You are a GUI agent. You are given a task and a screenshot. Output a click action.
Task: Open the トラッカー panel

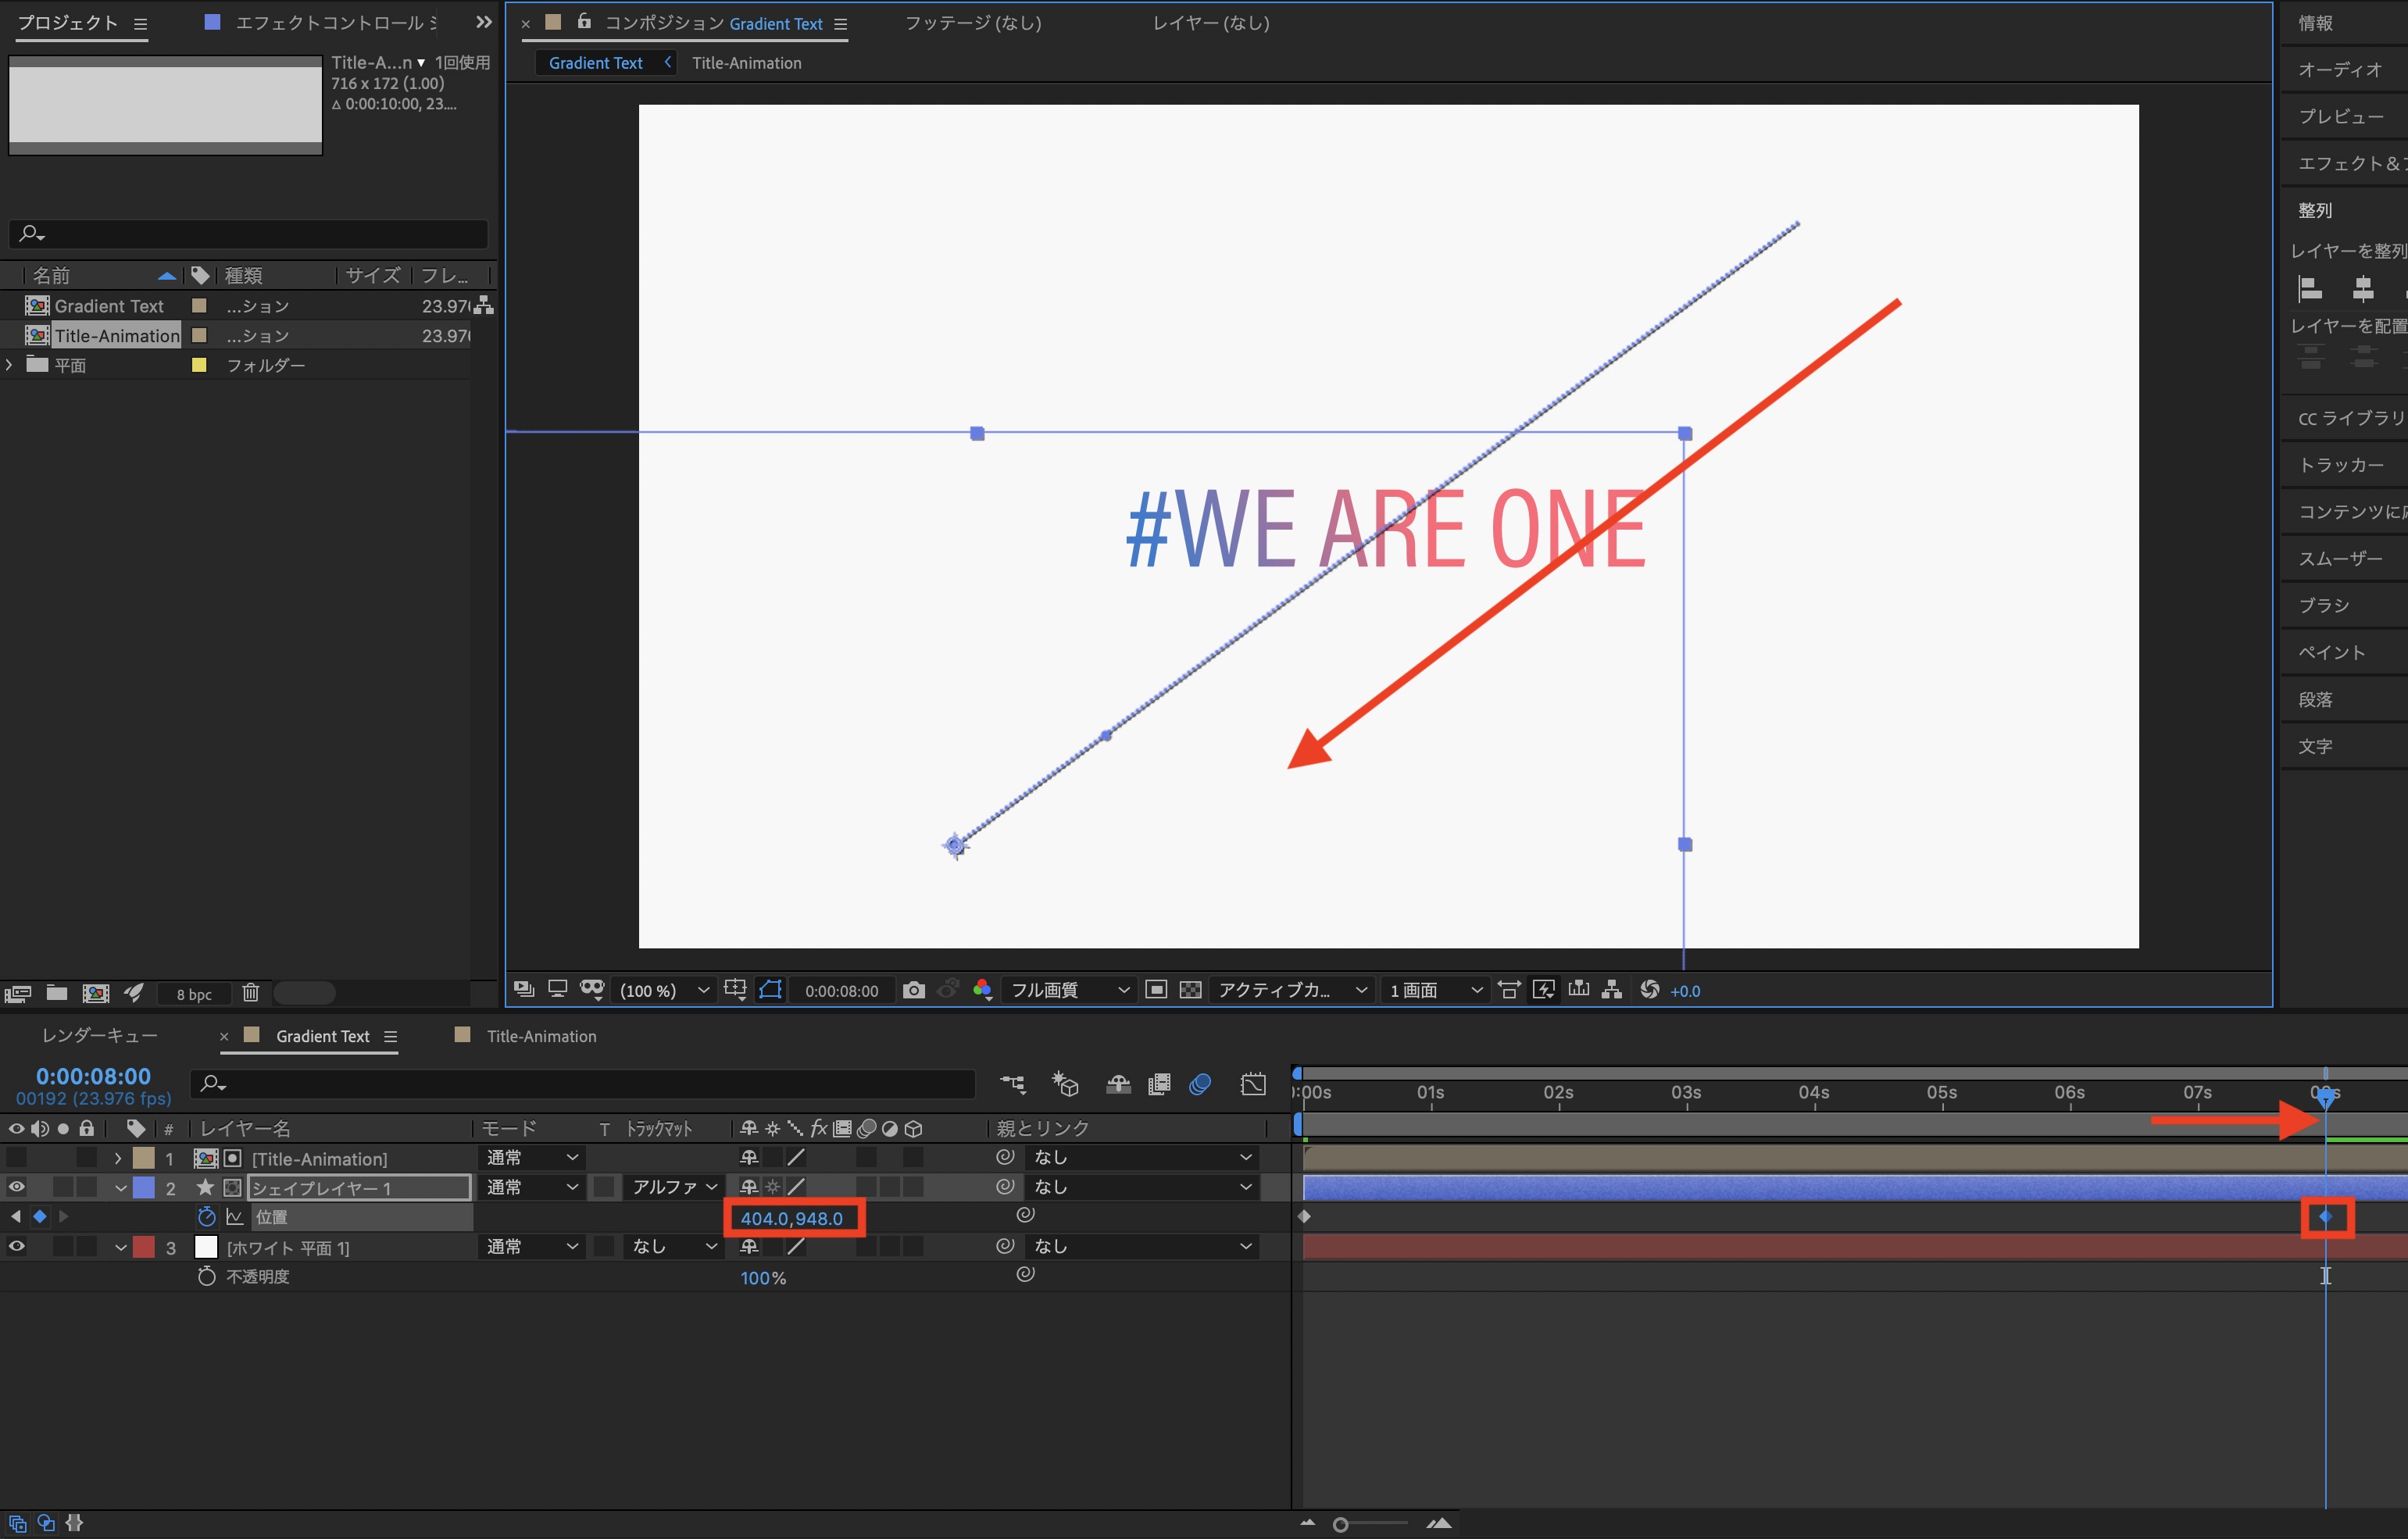pyautogui.click(x=2339, y=465)
